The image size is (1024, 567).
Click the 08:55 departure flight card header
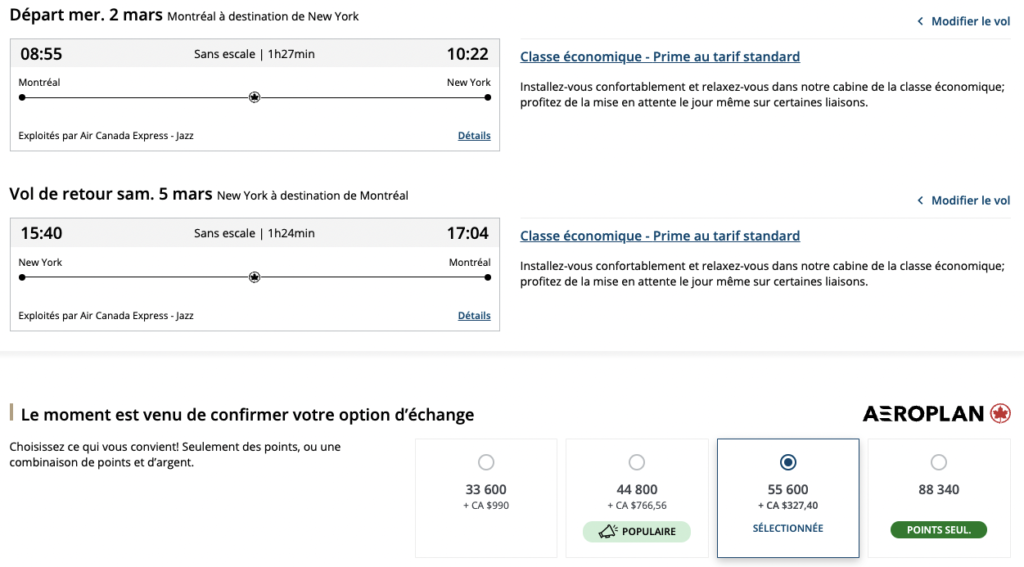point(254,54)
